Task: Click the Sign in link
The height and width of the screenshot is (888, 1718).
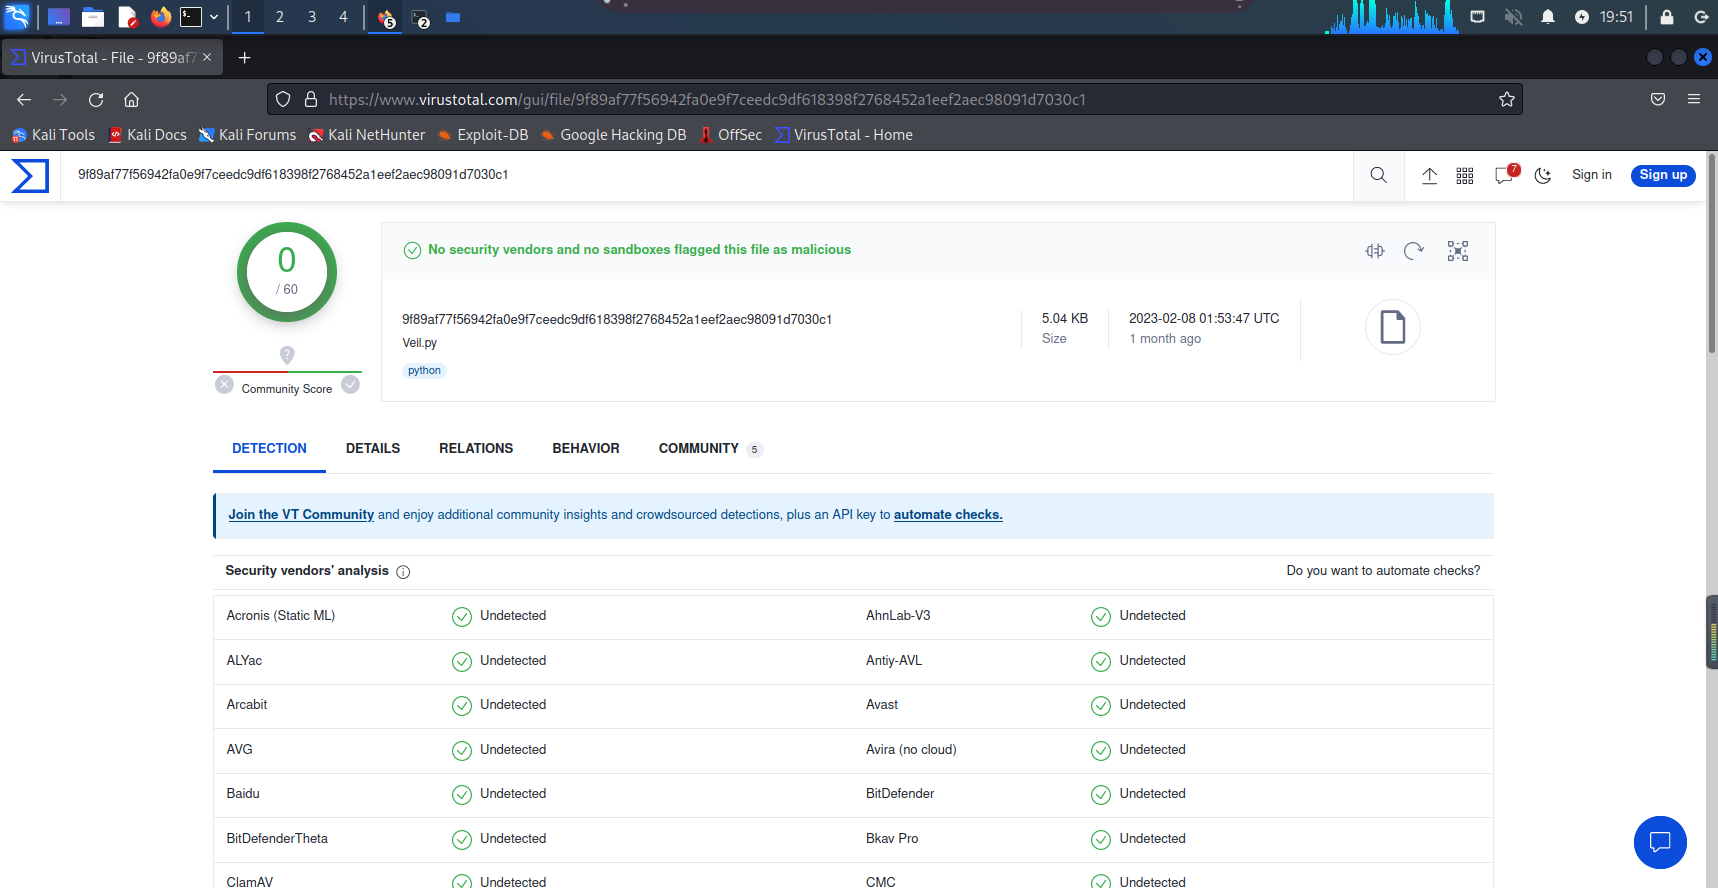Action: (1592, 175)
